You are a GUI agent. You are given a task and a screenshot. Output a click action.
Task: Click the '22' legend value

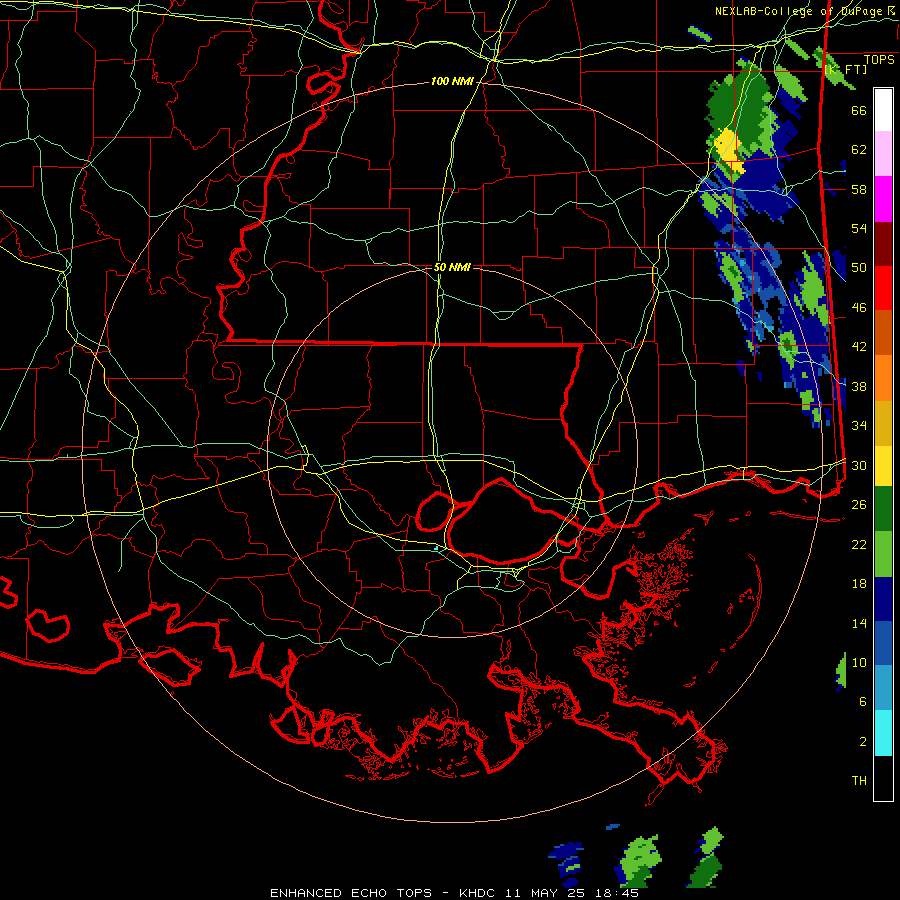coord(859,544)
